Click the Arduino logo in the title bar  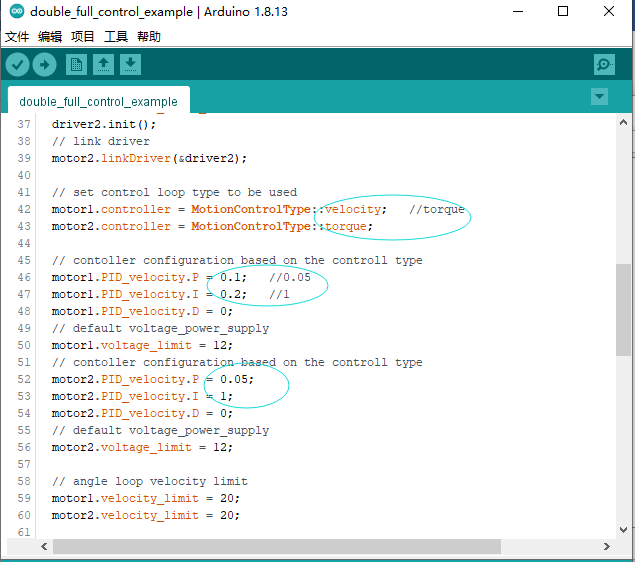click(x=17, y=11)
